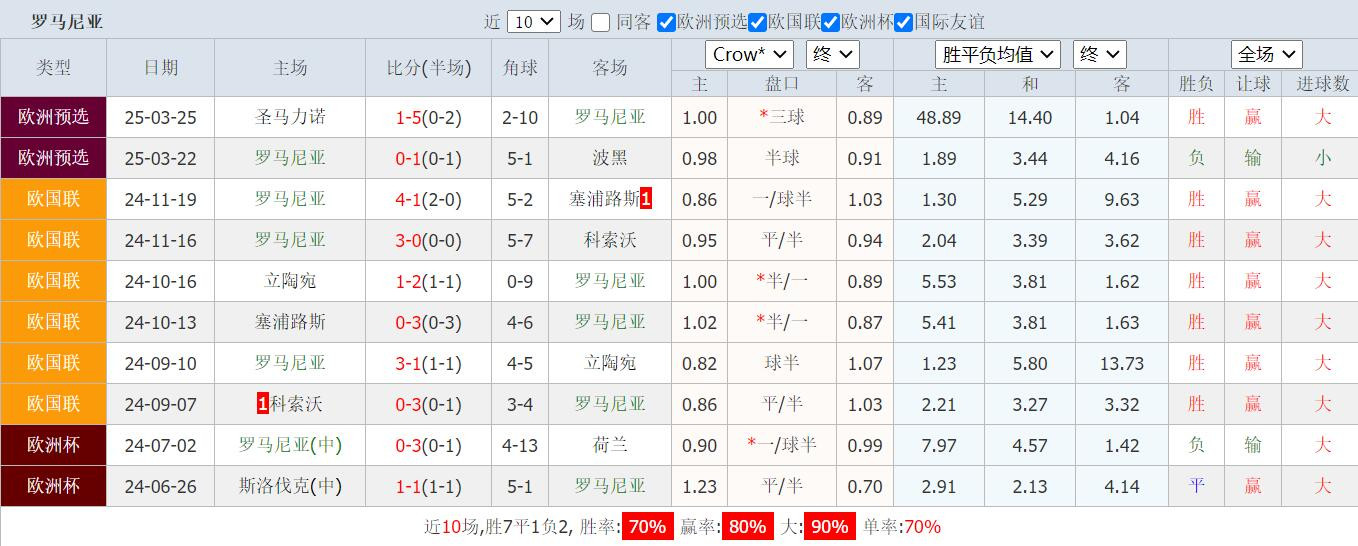Click the 13.73 odds value
1358x546 pixels.
tap(1122, 363)
